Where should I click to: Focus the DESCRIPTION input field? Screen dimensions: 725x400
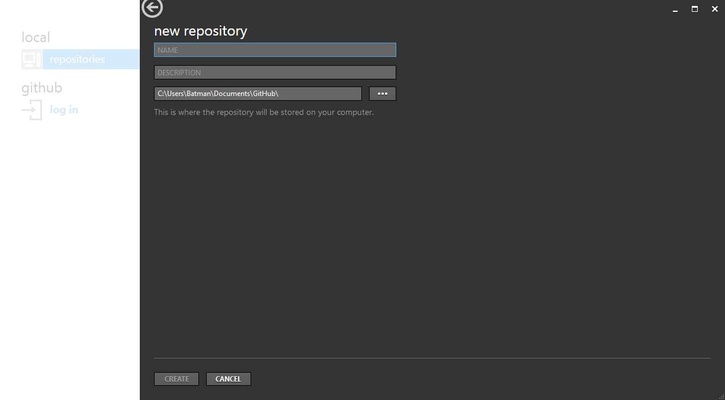(x=275, y=73)
